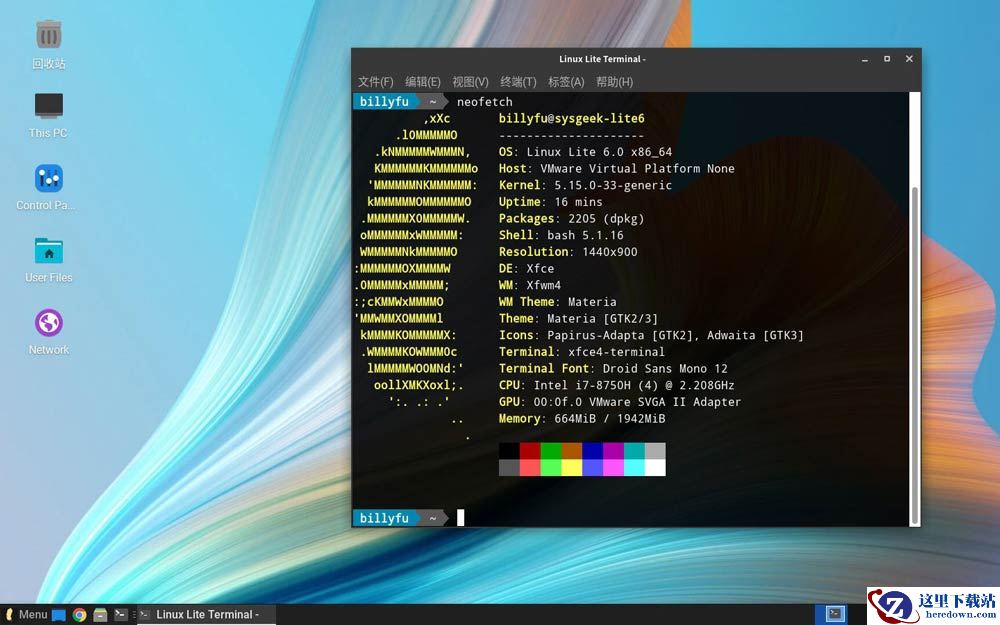
Task: Open the 标签(A) menu
Action: (x=566, y=82)
